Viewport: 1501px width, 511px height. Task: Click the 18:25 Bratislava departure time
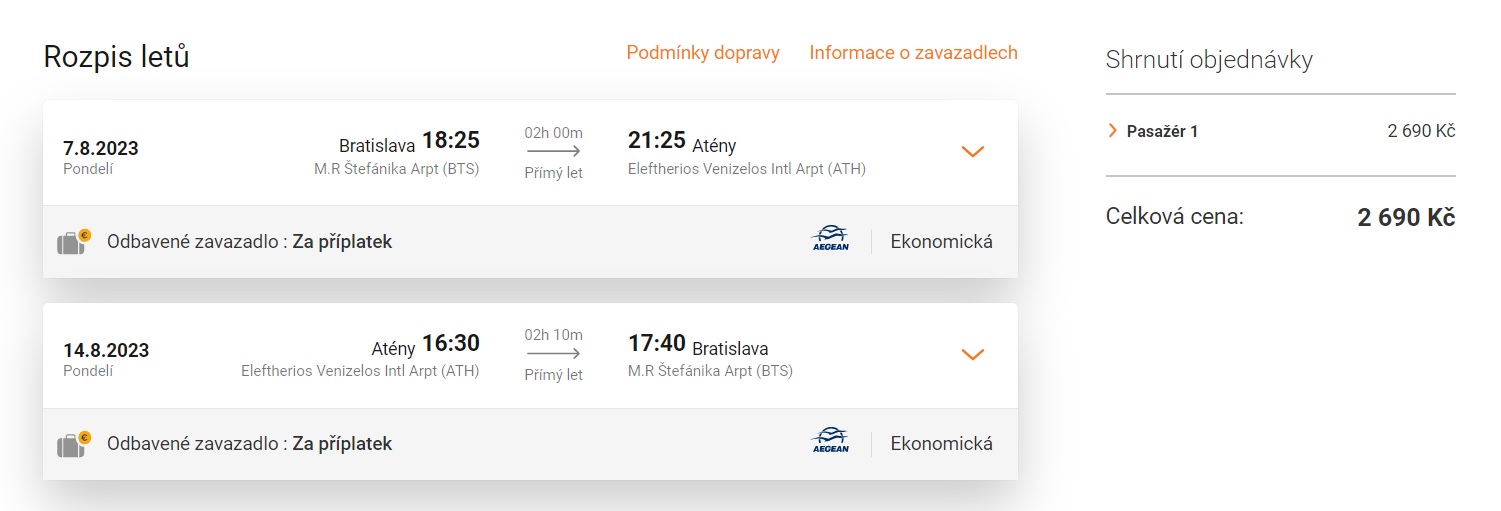[x=451, y=140]
